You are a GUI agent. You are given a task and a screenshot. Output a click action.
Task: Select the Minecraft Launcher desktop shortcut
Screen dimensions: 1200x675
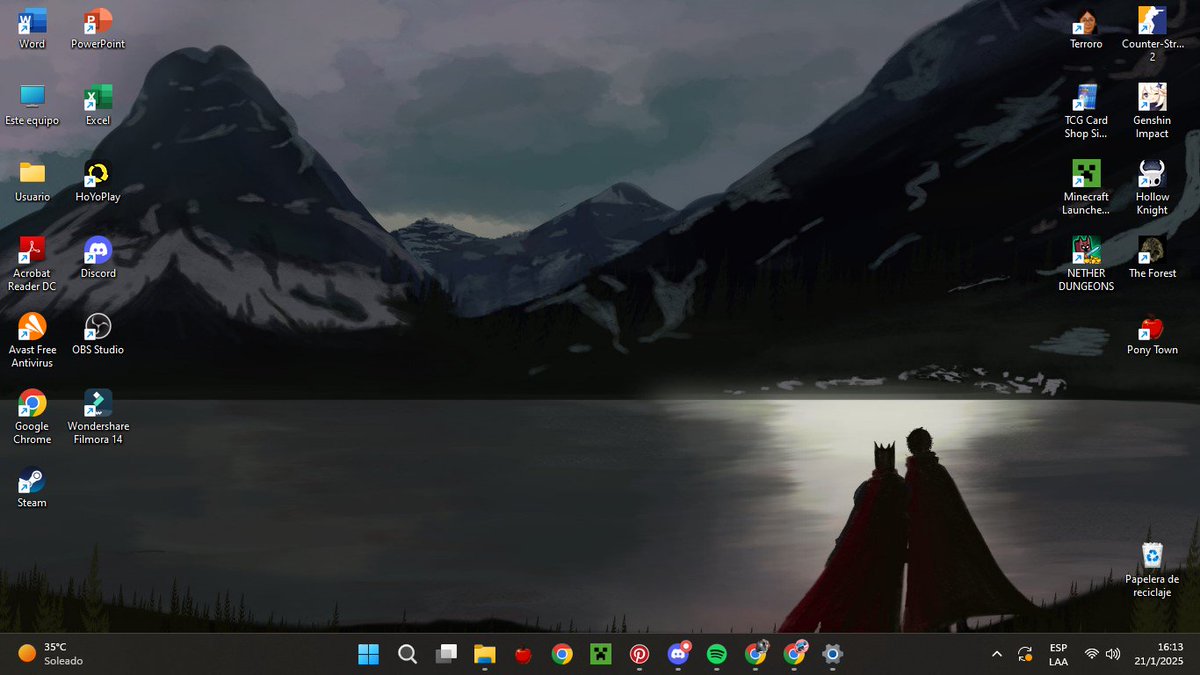(1086, 187)
